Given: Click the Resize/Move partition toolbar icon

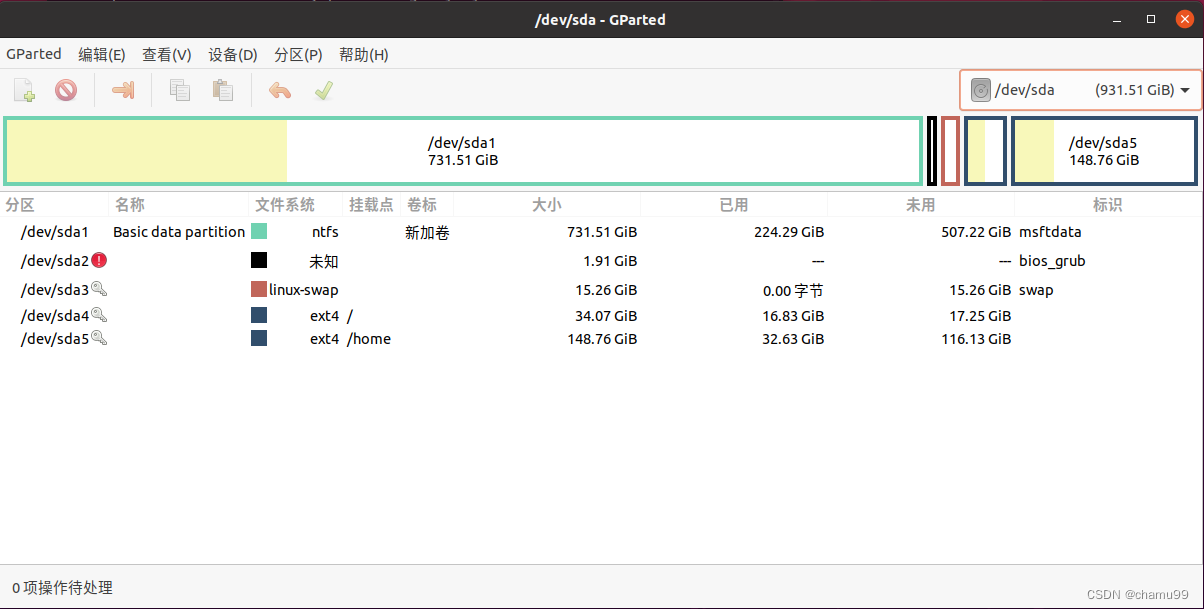Looking at the screenshot, I should point(123,91).
